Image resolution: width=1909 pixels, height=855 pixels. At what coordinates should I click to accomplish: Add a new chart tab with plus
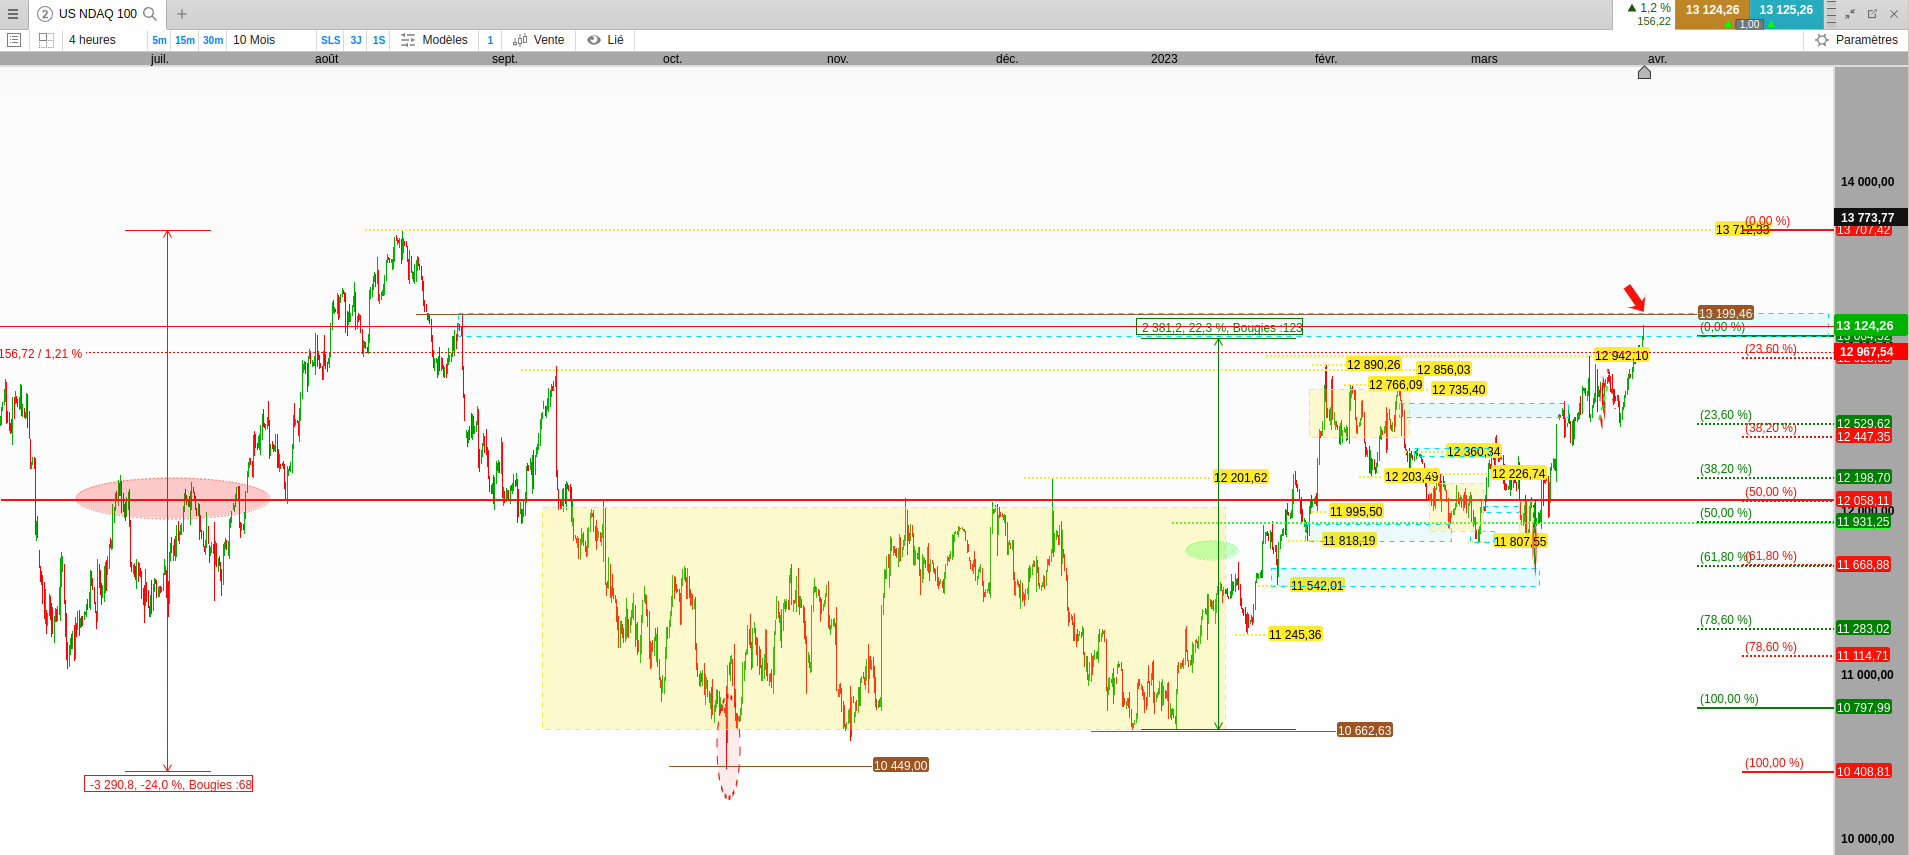[x=182, y=14]
